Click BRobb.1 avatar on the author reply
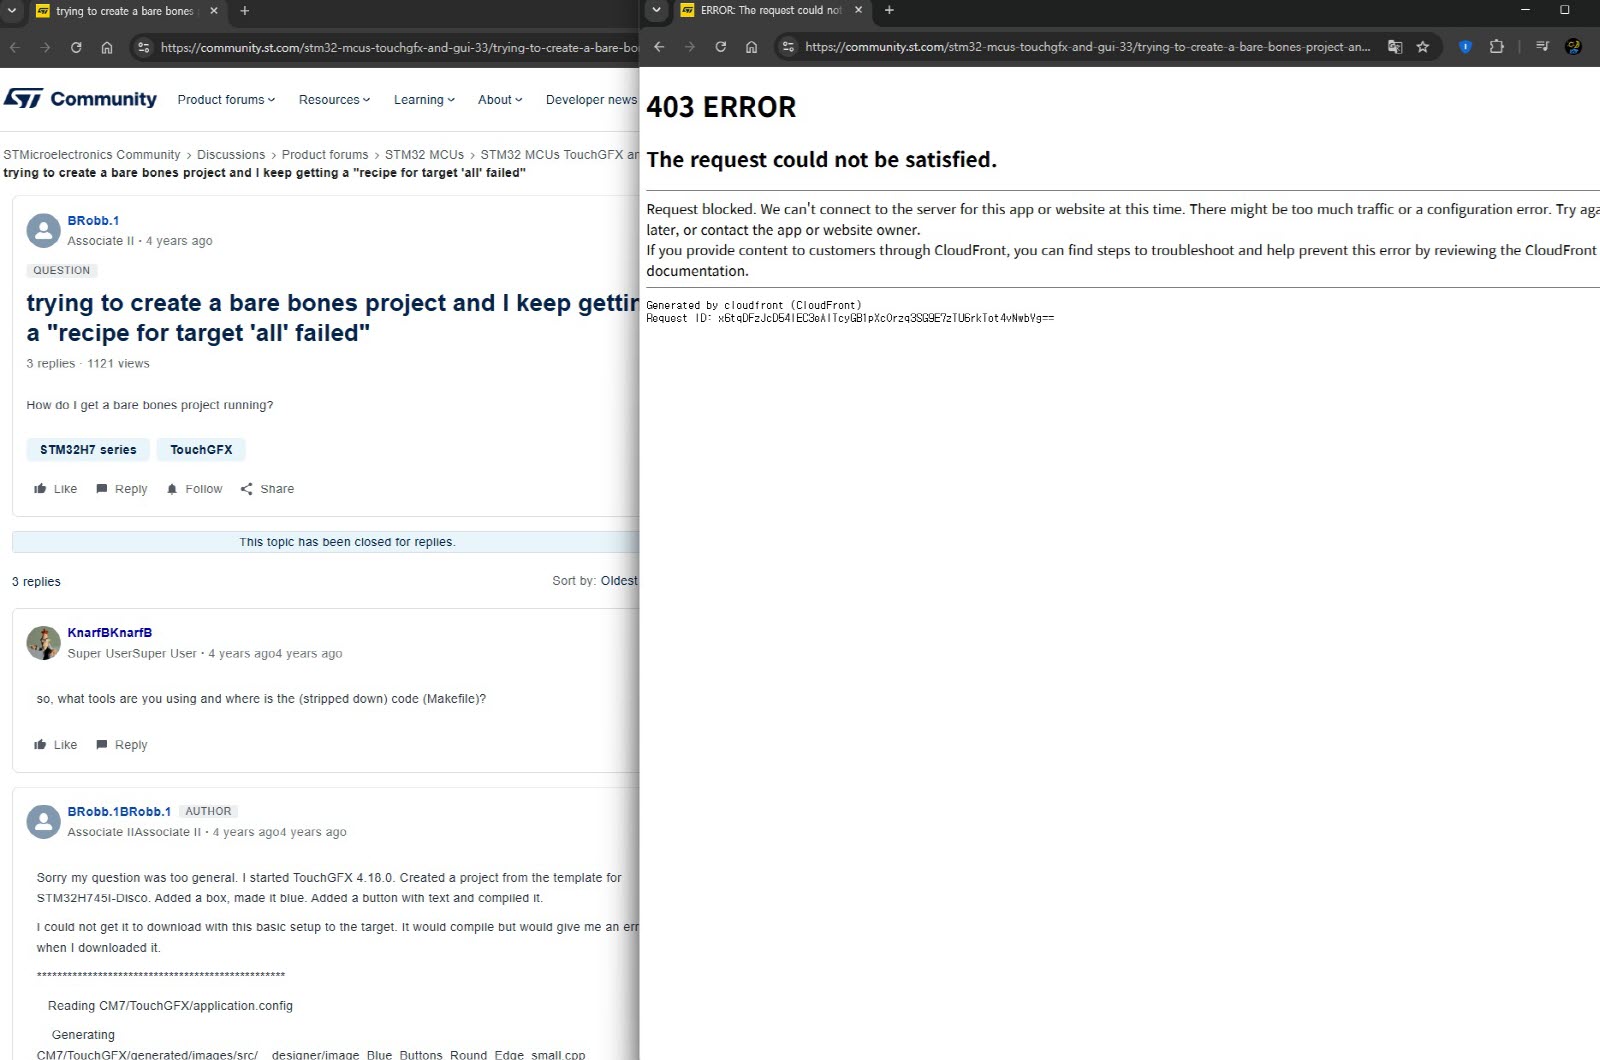 coord(43,822)
